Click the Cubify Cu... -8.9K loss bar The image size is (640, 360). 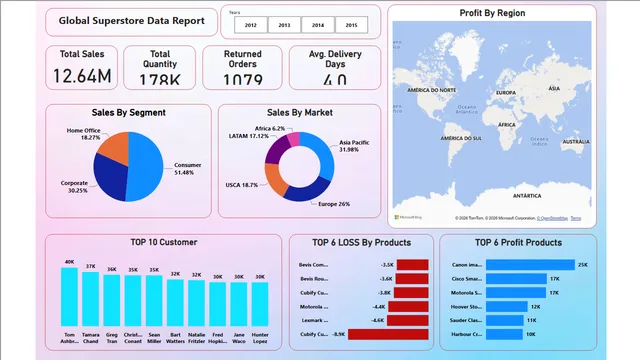click(x=388, y=334)
